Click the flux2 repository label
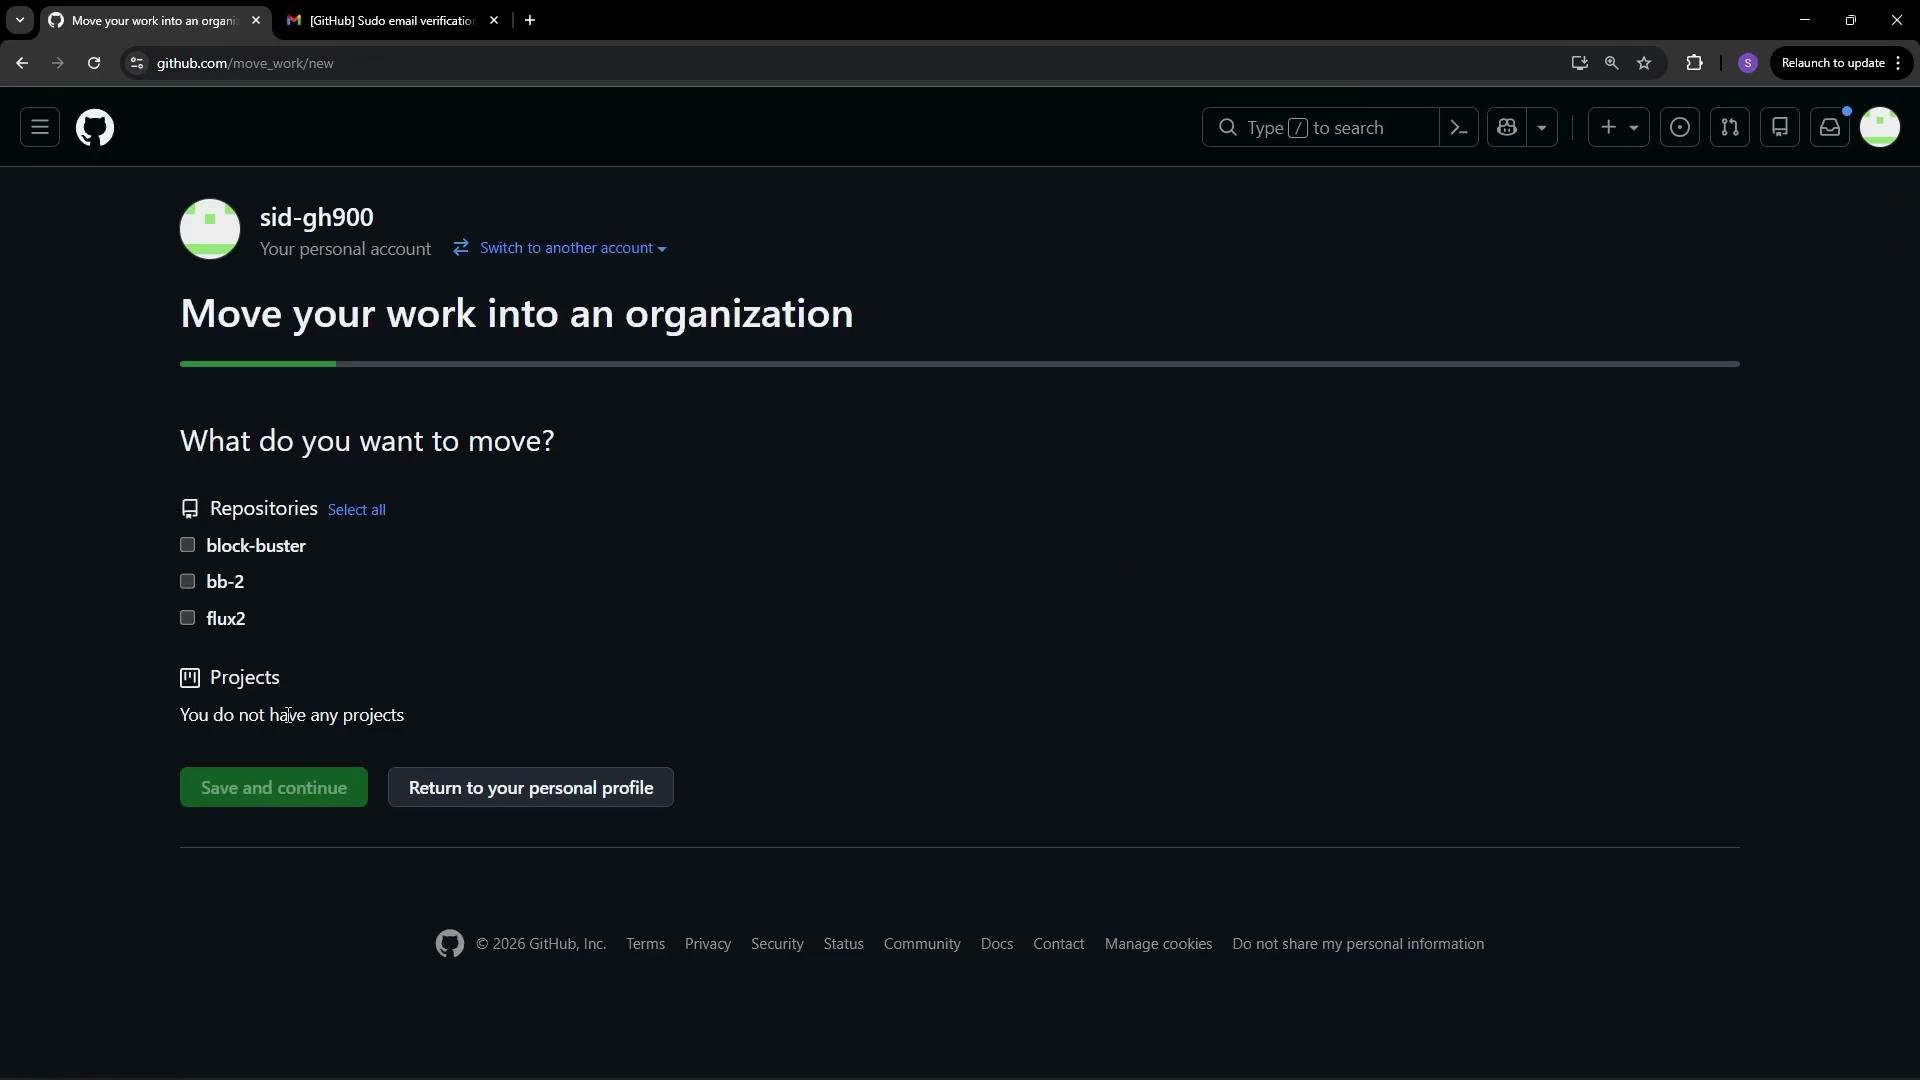Screen dimensions: 1920x1080 (x=226, y=619)
